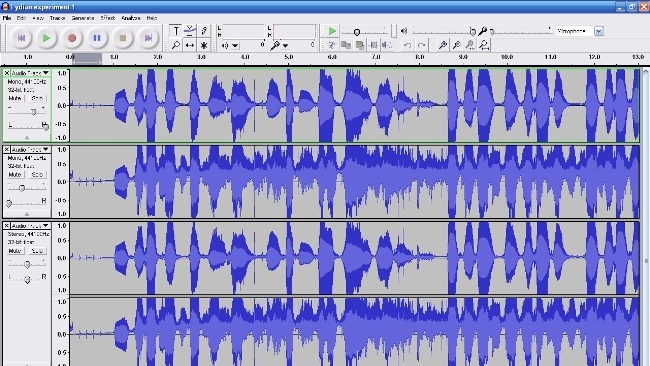Select the Selection (I-beam) tool
650x366 pixels.
point(176,31)
